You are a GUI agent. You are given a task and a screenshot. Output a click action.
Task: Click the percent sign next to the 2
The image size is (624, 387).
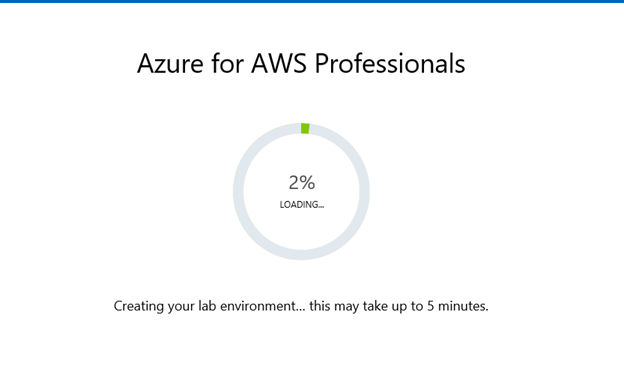[x=308, y=183]
